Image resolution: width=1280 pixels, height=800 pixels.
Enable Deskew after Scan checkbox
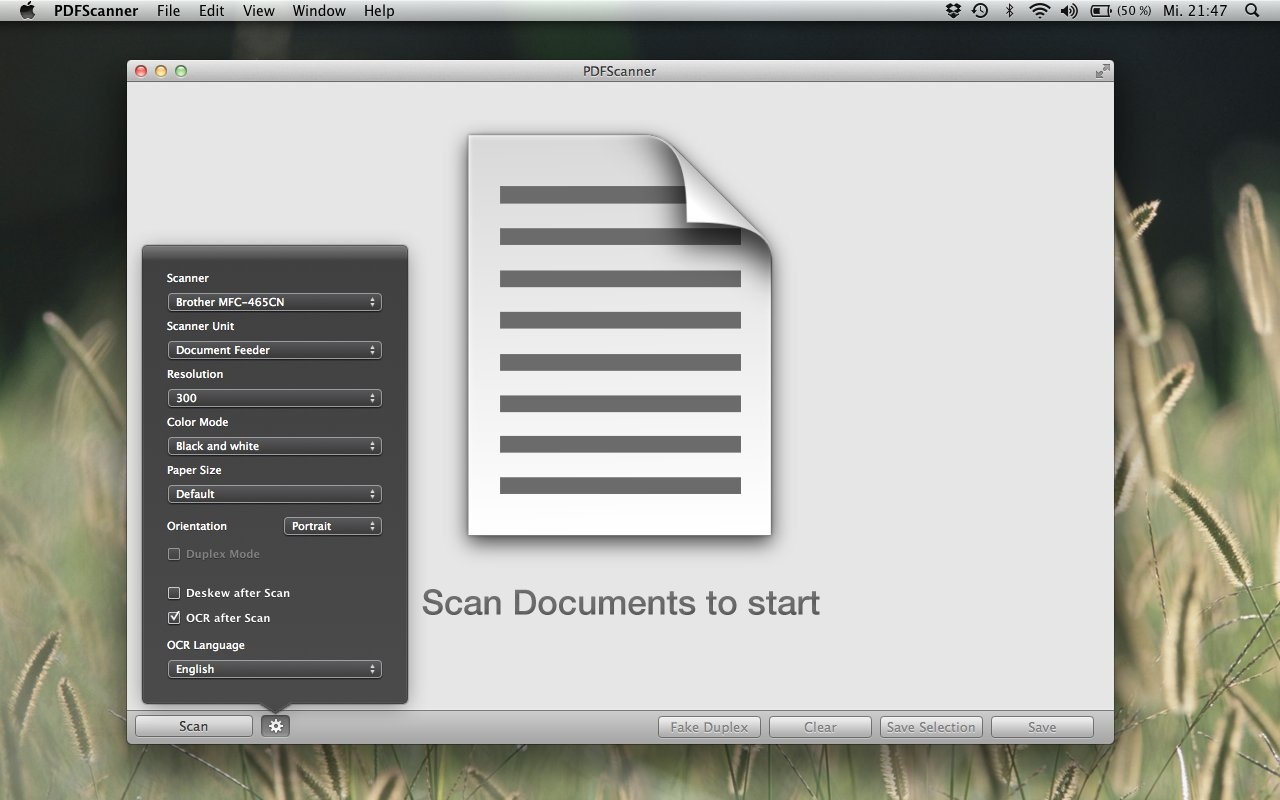[x=174, y=593]
